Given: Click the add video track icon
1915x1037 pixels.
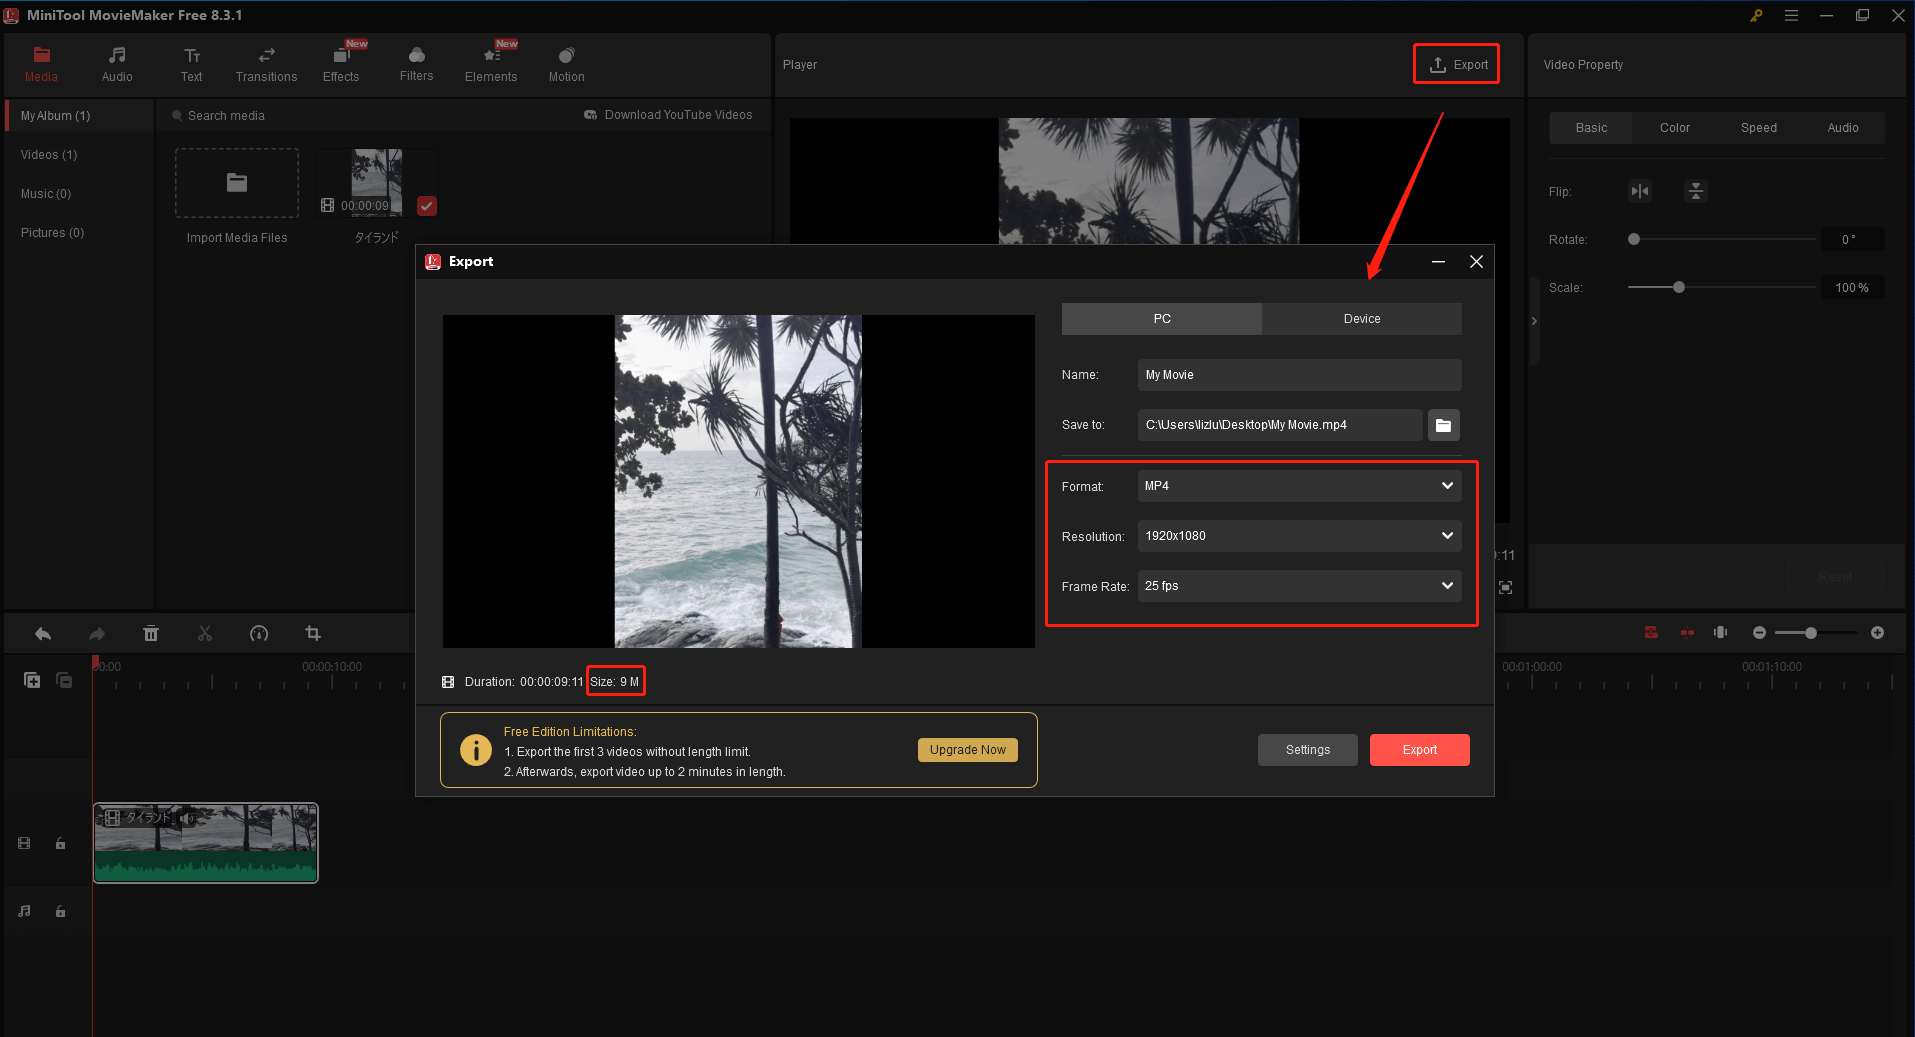Looking at the screenshot, I should 32,680.
